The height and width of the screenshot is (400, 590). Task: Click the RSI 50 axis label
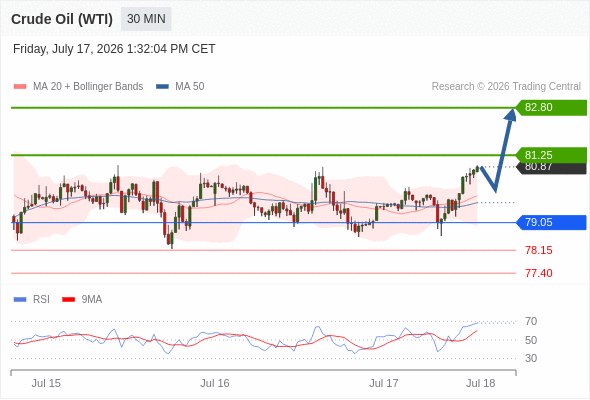point(531,340)
